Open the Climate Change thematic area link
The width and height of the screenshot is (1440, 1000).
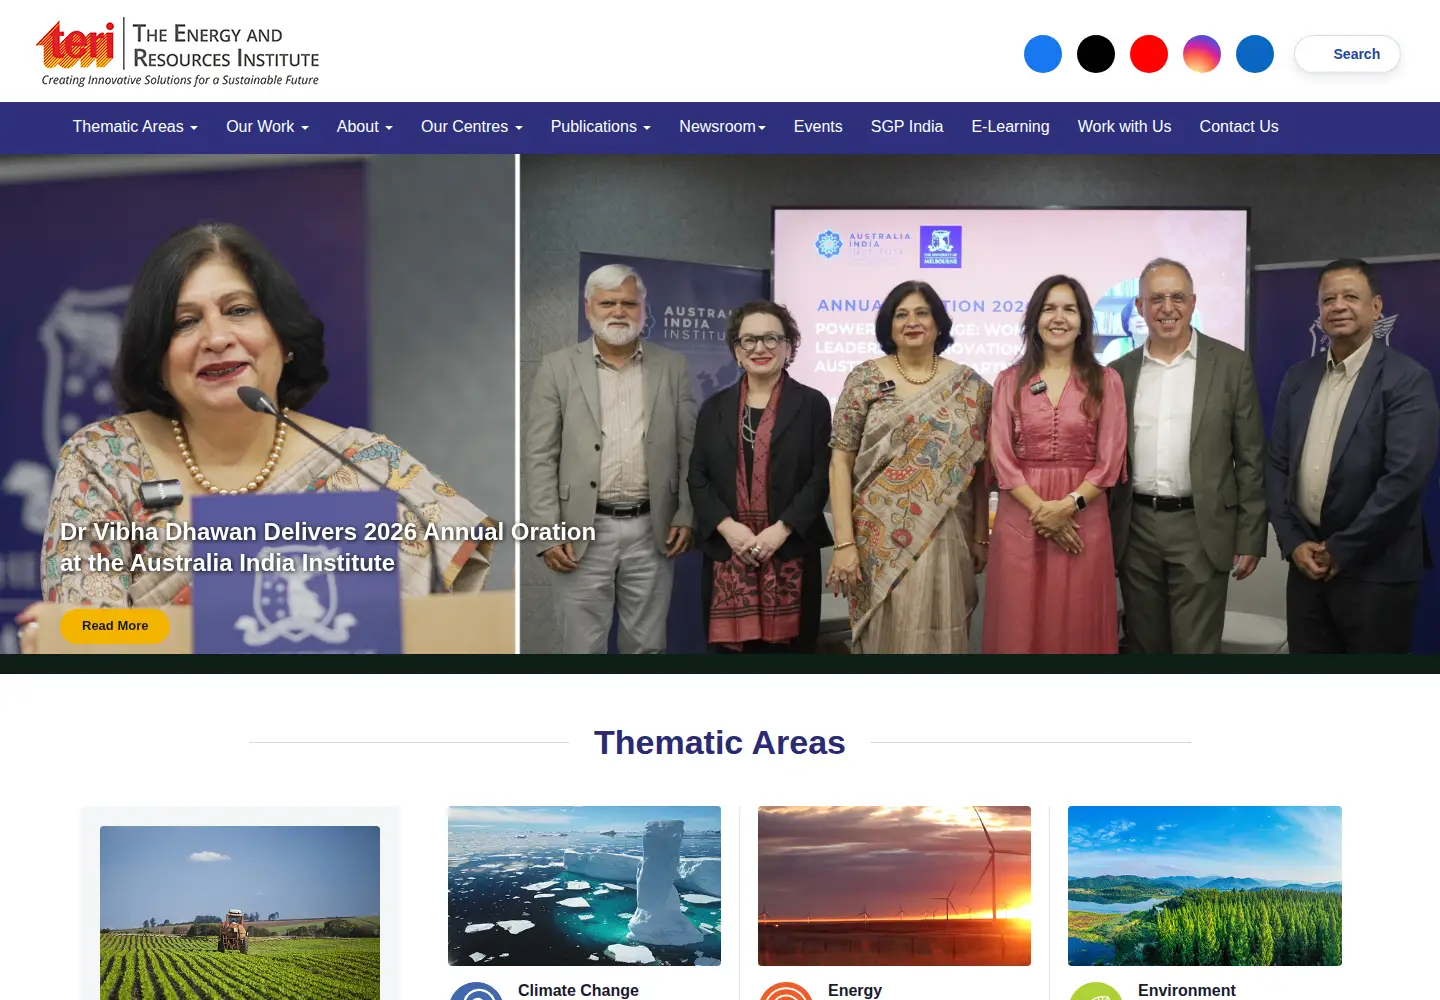point(578,990)
